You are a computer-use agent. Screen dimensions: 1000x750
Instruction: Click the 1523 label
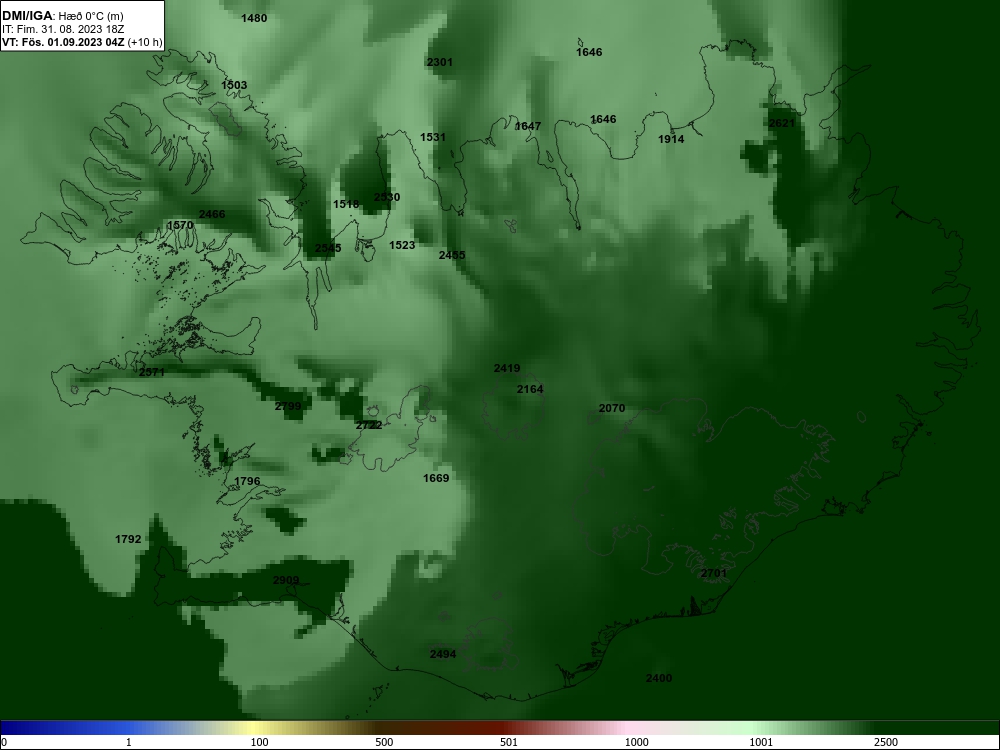click(x=402, y=246)
